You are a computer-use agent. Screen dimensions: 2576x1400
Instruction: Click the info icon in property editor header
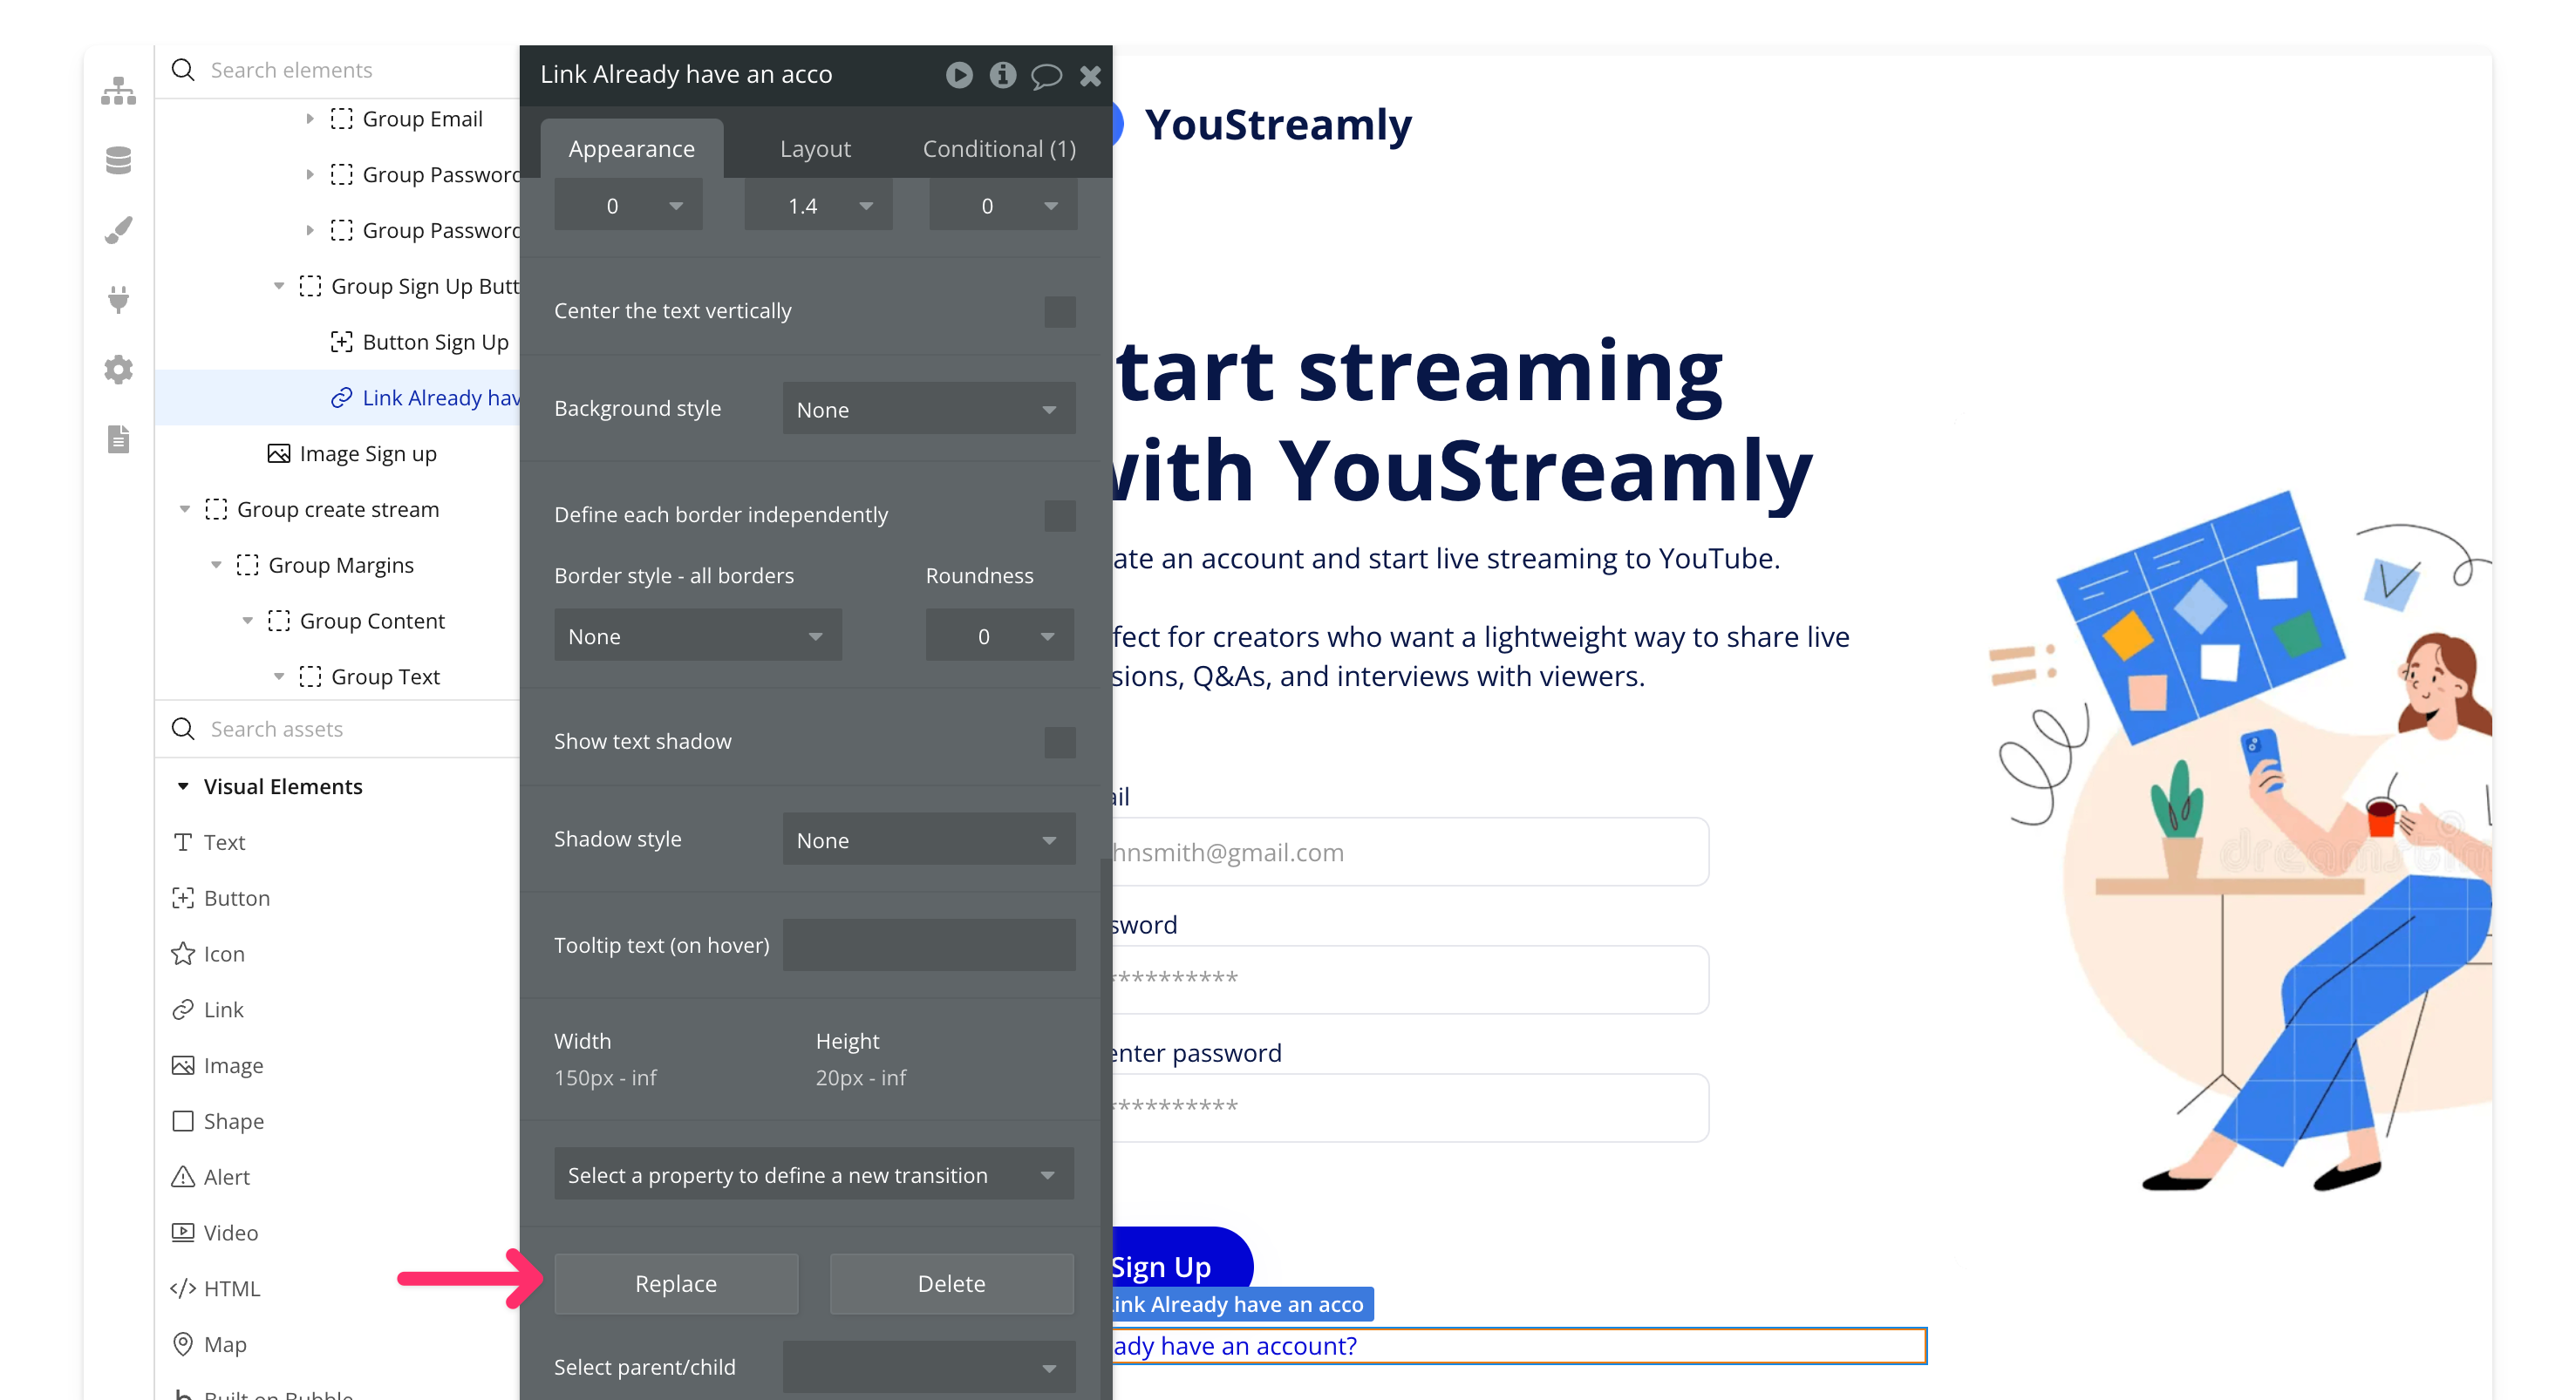(x=1002, y=75)
